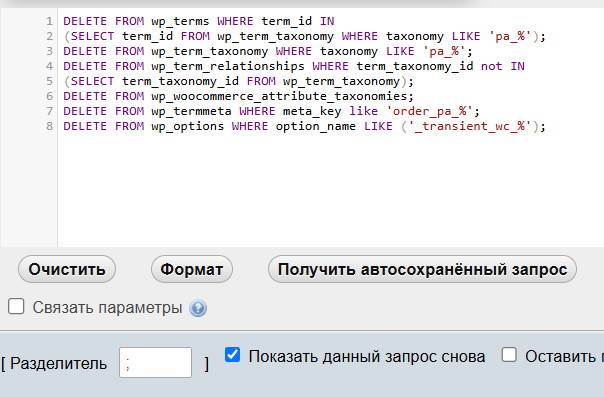Open help icon next to Связать параметры

[198, 308]
